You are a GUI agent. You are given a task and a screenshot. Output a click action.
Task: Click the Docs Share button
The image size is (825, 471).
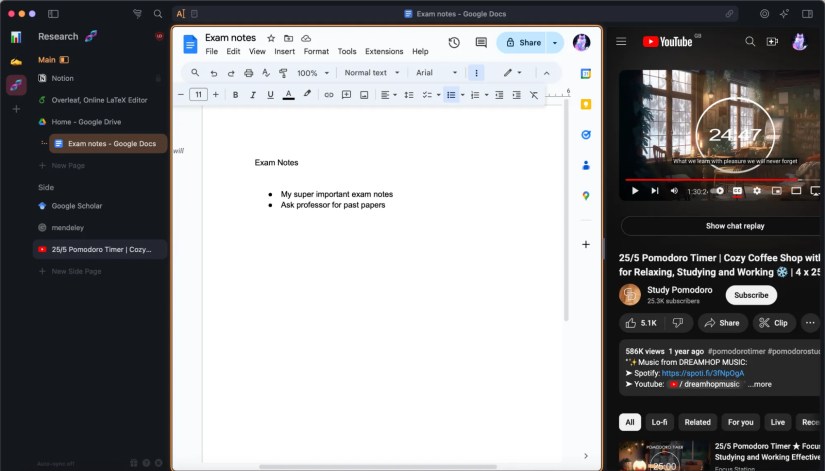[523, 43]
